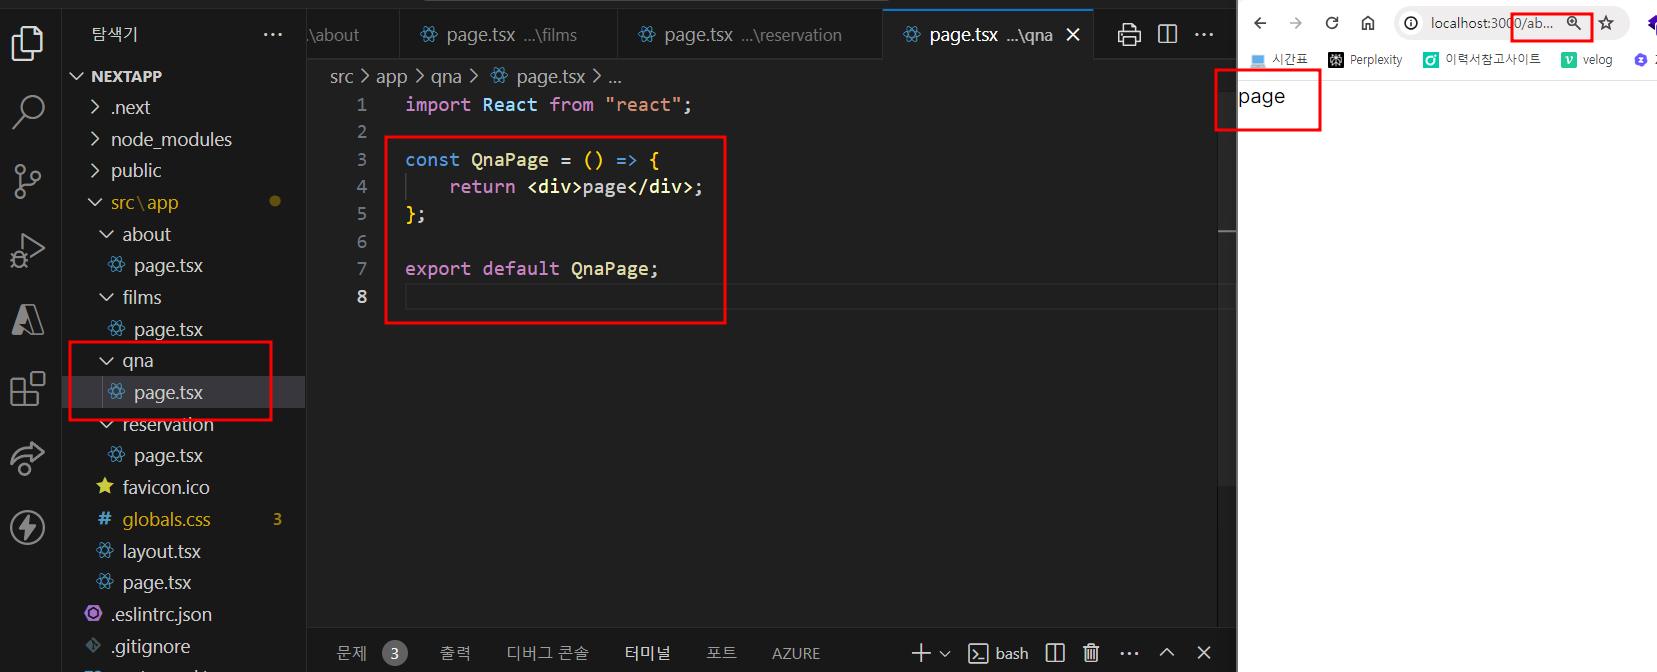The image size is (1657, 672).
Task: Open editor more actions menu
Action: click(x=1204, y=34)
